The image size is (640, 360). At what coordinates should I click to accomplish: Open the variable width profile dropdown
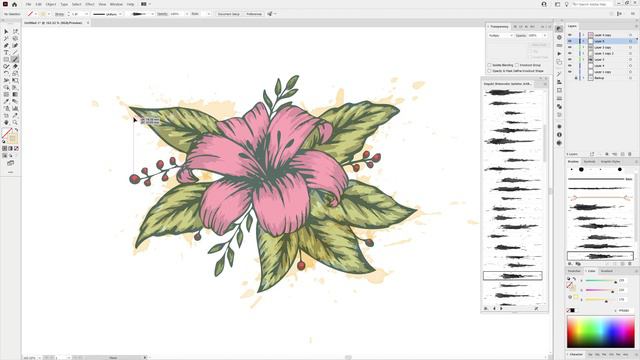click(120, 14)
